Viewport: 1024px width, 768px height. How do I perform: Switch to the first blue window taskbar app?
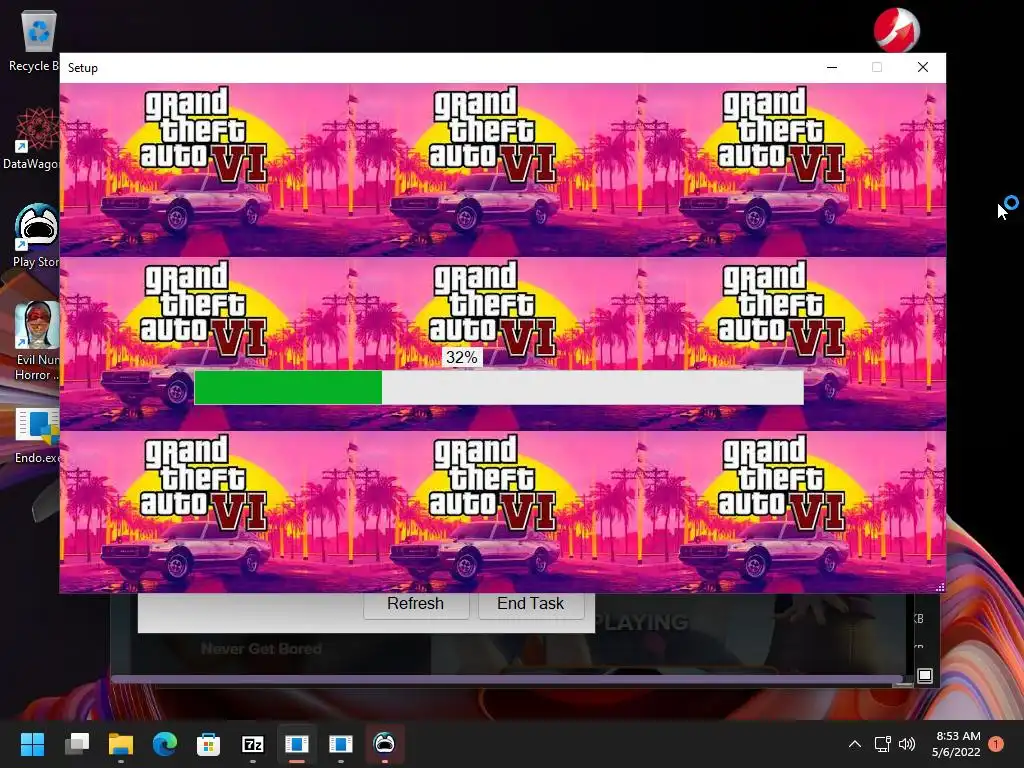coord(296,744)
